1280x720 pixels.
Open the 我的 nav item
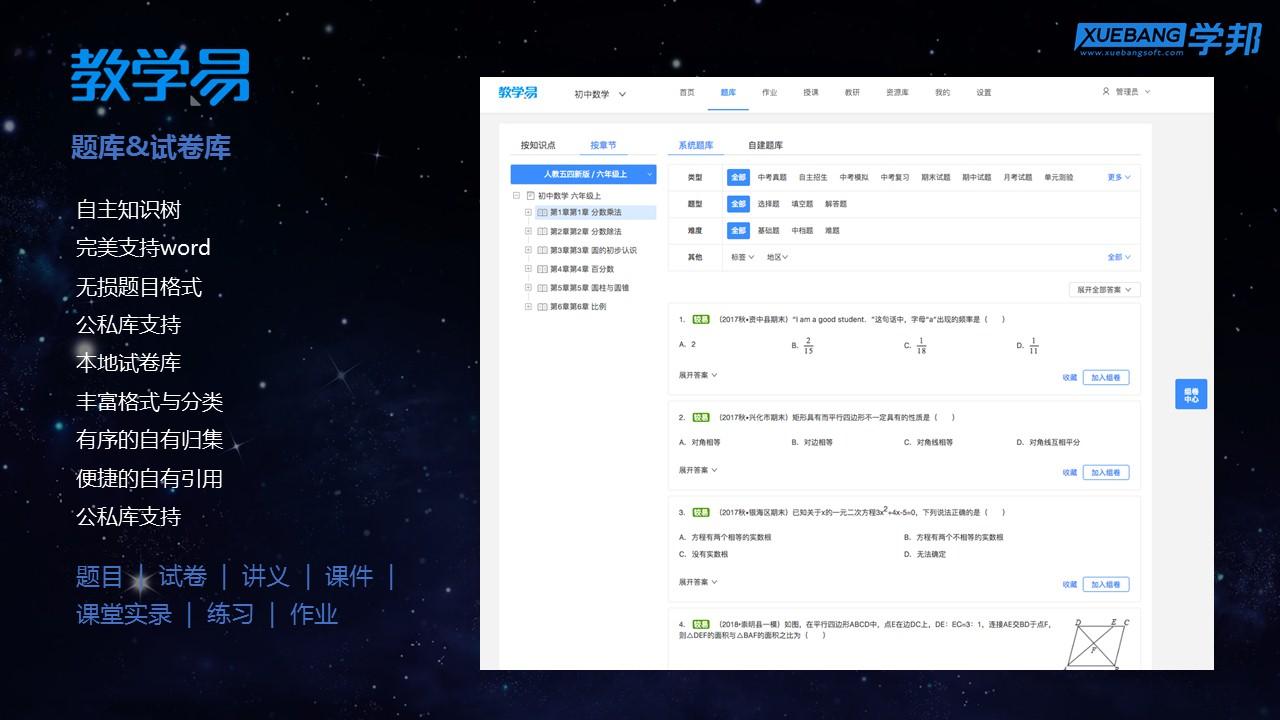click(942, 92)
